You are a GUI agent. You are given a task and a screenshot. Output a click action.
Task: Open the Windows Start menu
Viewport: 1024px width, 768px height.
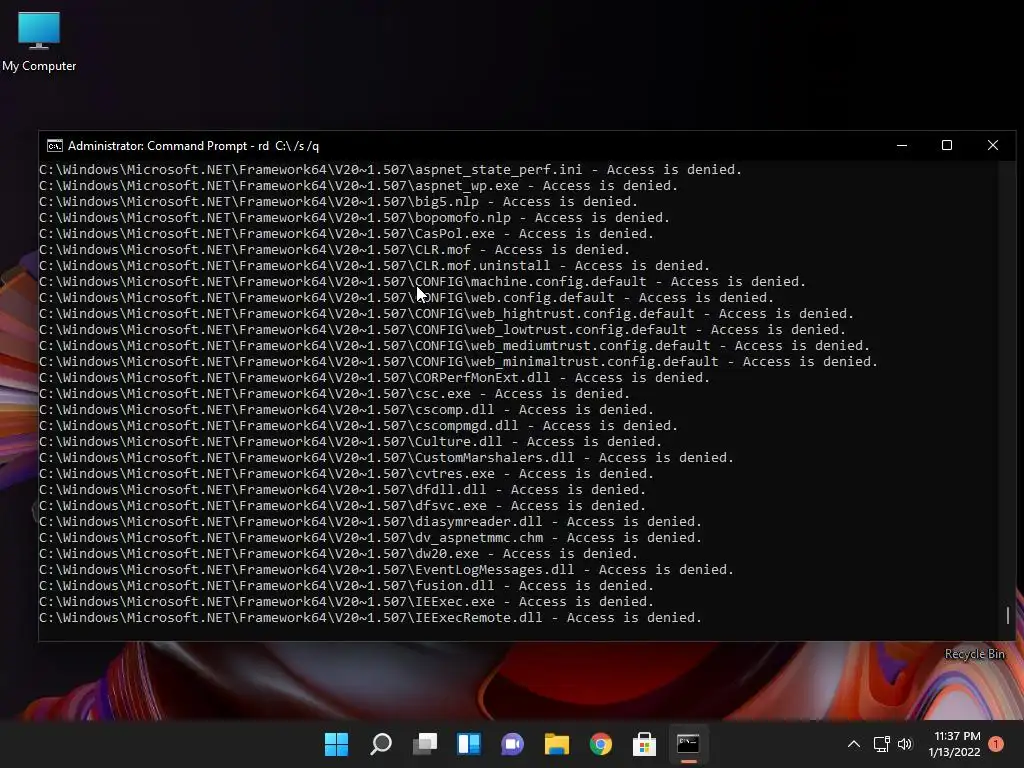[336, 744]
